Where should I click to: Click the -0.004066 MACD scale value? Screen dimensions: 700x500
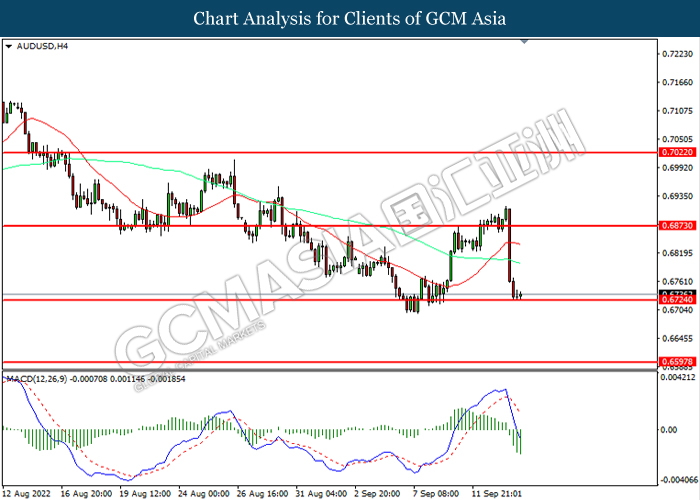(677, 480)
